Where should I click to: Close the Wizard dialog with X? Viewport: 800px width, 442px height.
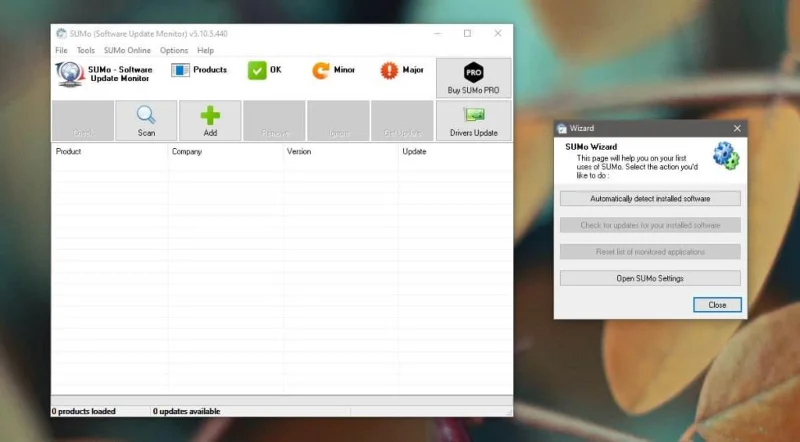click(737, 128)
